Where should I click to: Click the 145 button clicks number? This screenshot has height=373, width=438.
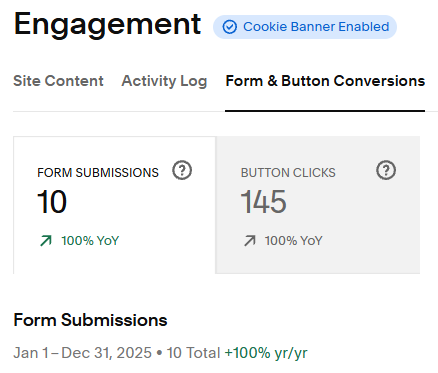tap(263, 202)
